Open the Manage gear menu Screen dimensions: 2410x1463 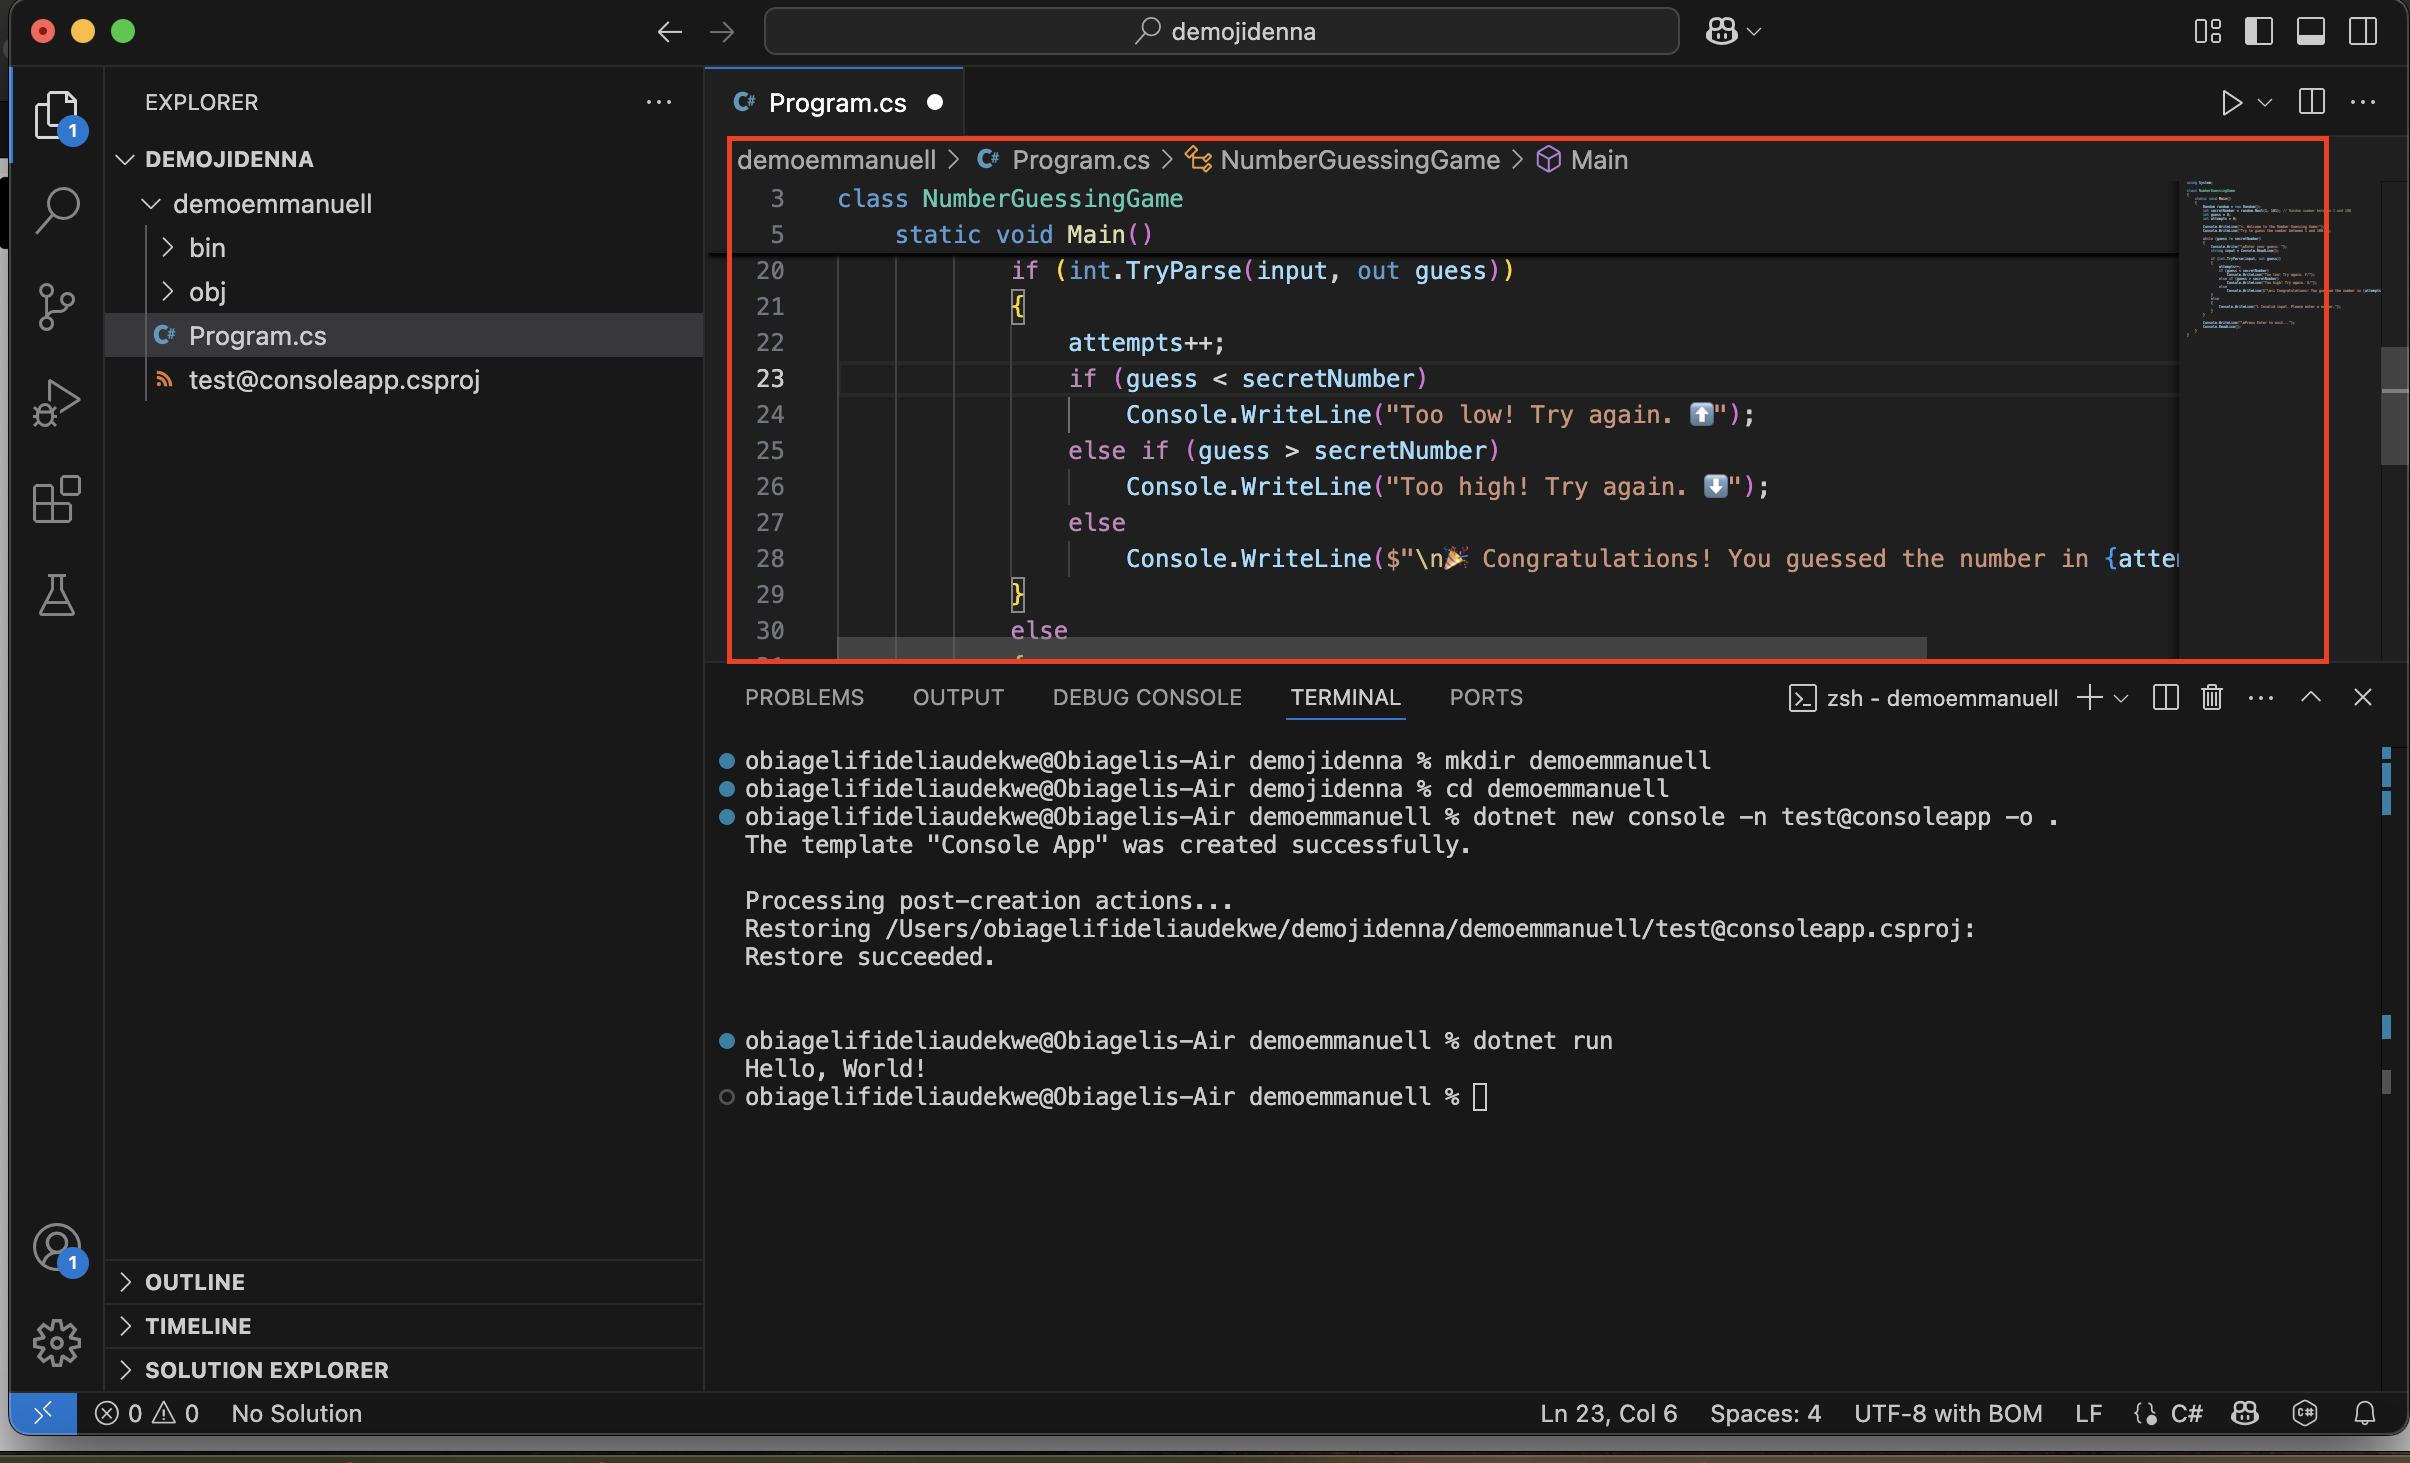point(57,1343)
